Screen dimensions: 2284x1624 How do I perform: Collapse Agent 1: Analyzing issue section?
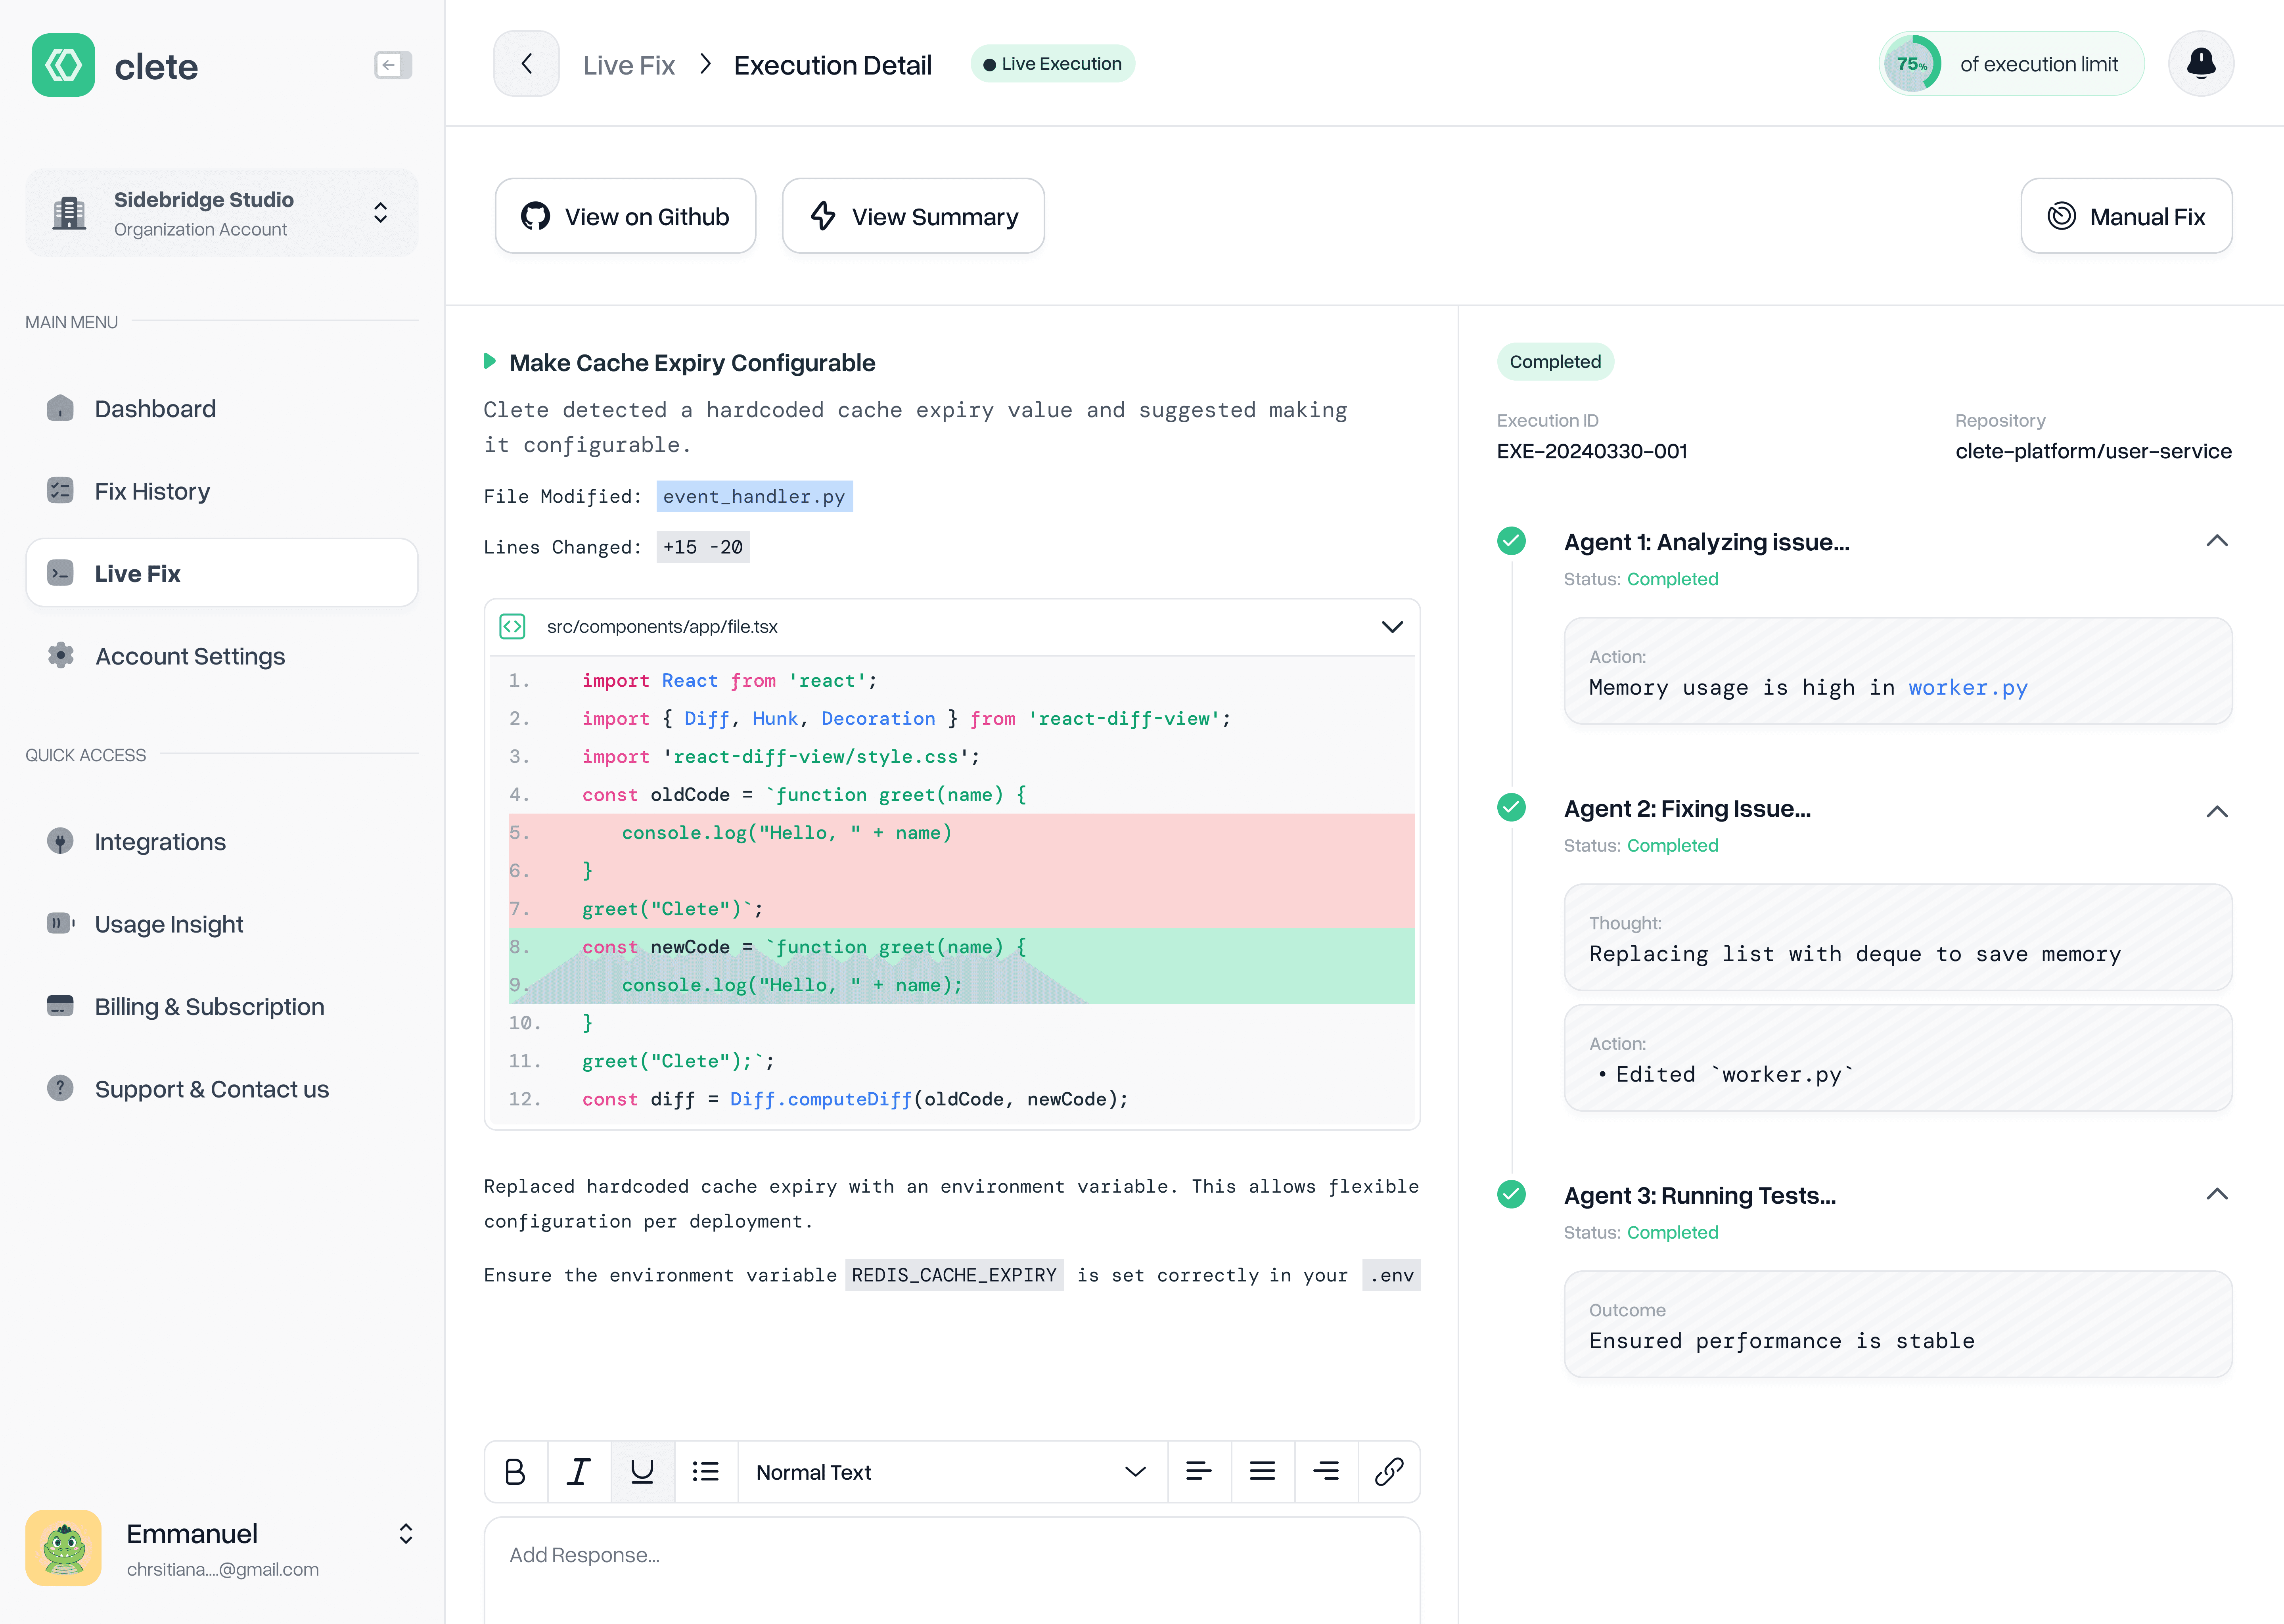(2217, 541)
